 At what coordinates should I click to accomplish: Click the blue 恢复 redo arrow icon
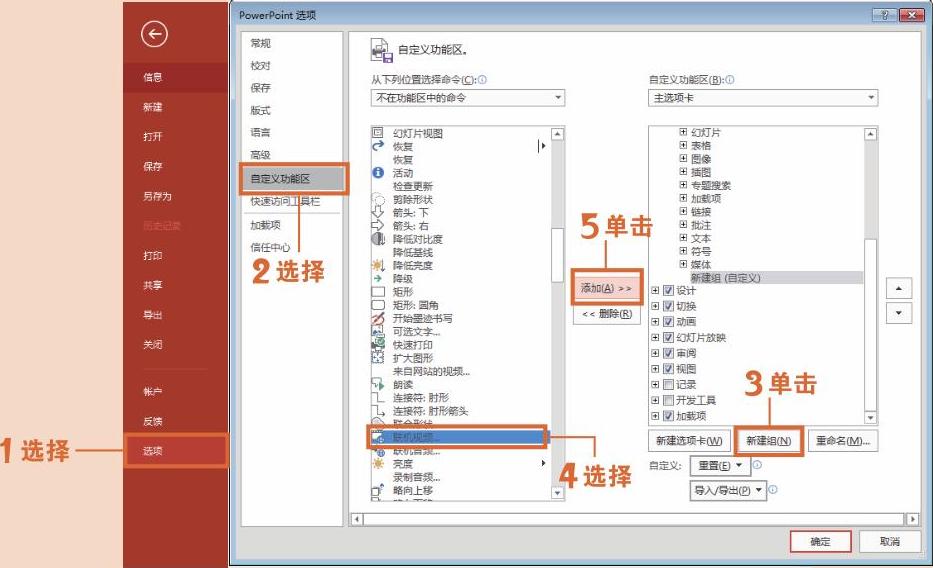(x=378, y=146)
